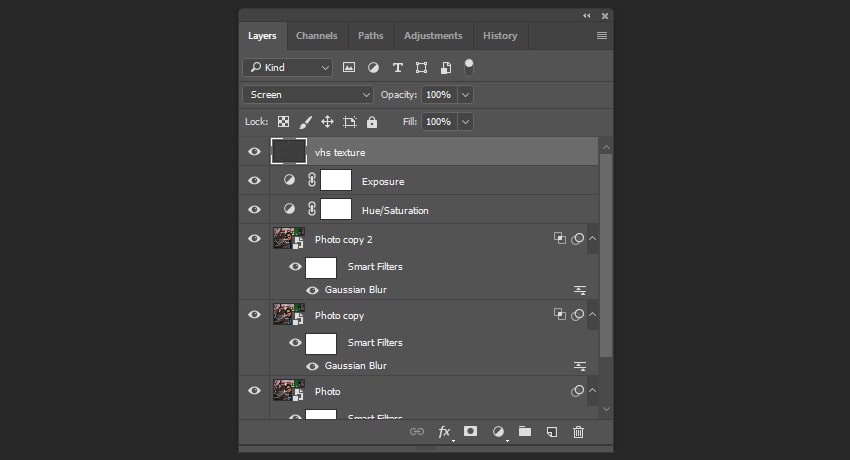Switch to the Channels tab
850x460 pixels.
point(317,36)
